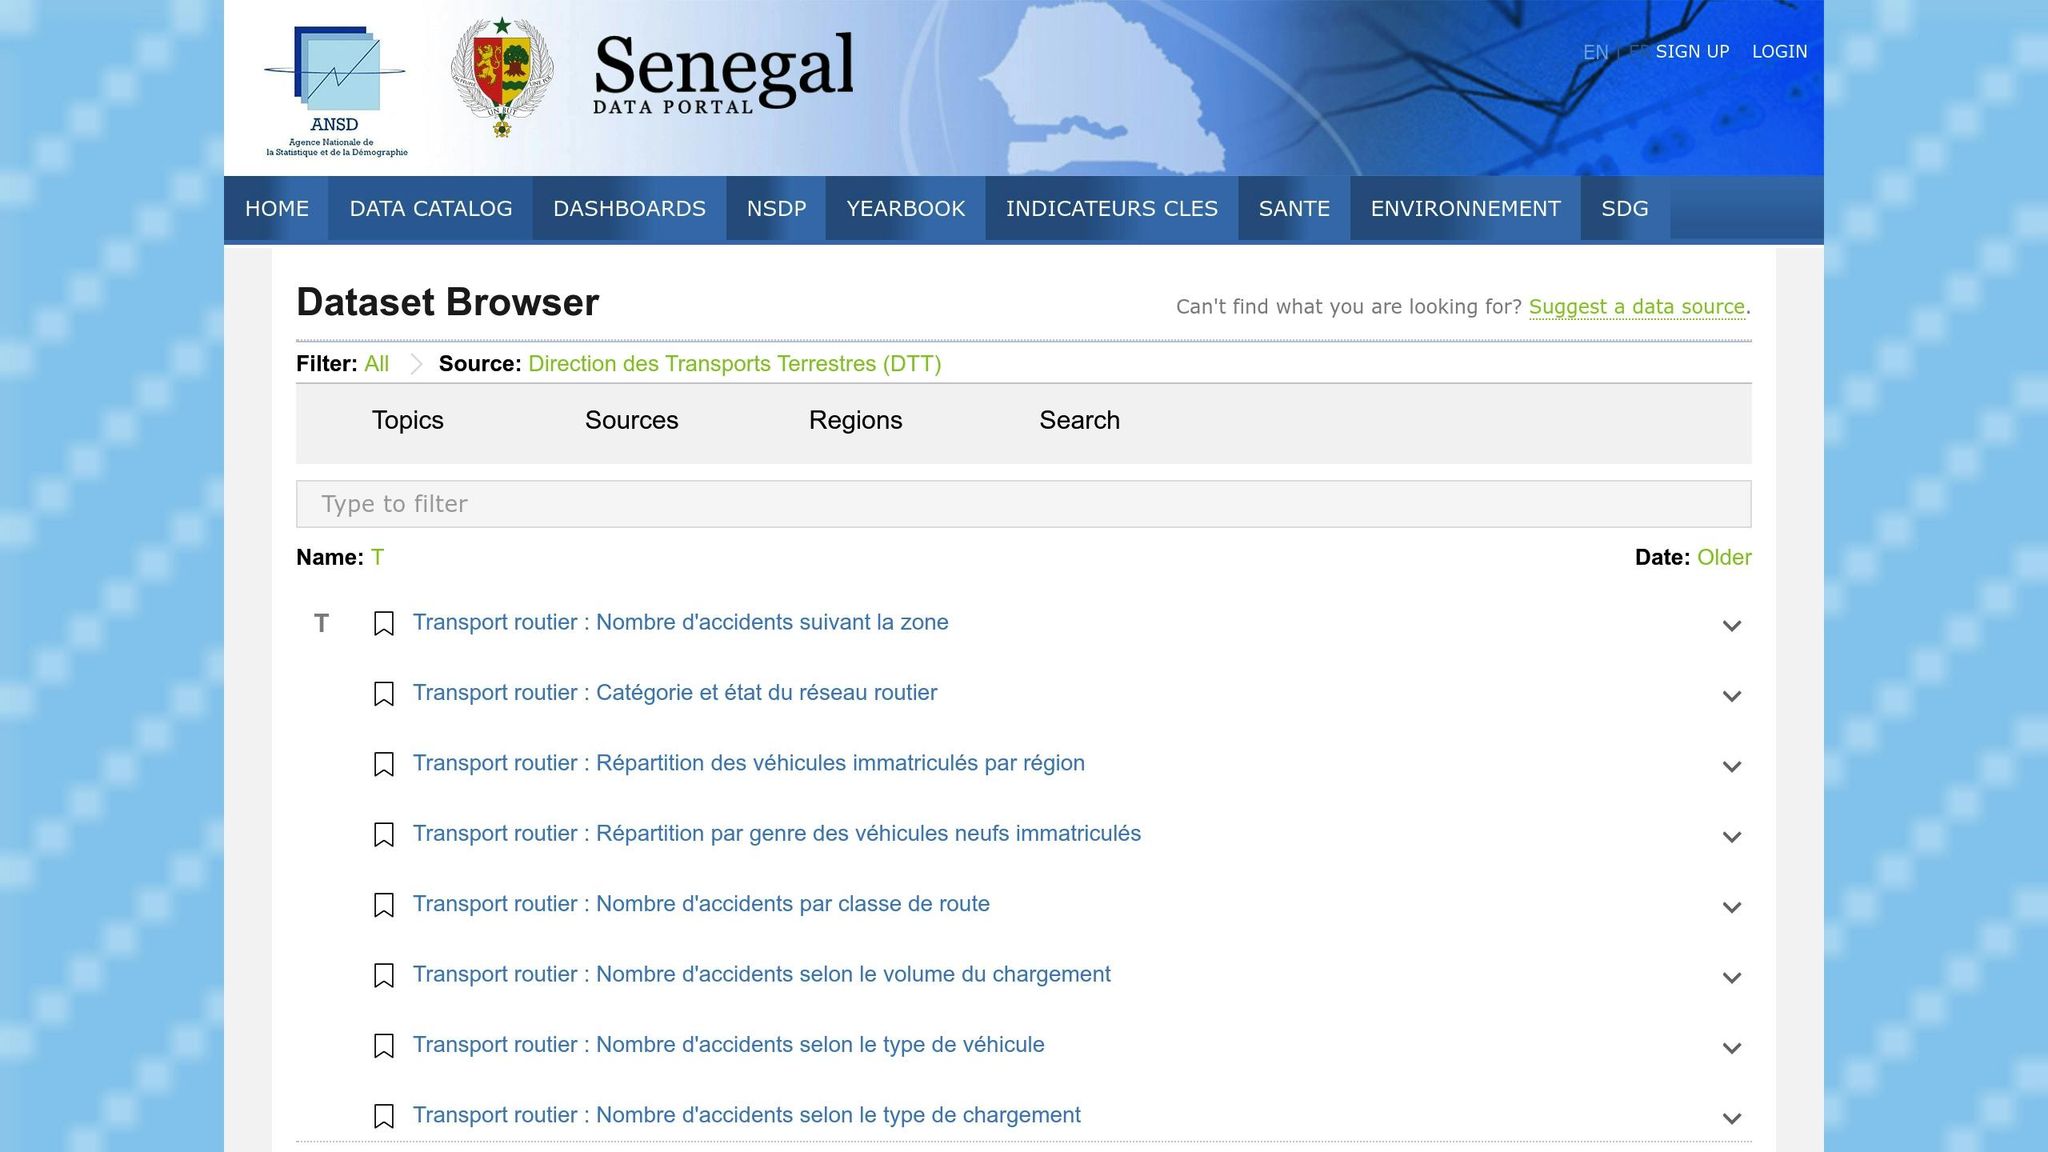Bookmark the 'accidents selon le volume du chargement' dataset
The width and height of the screenshot is (2048, 1152).
(x=383, y=976)
